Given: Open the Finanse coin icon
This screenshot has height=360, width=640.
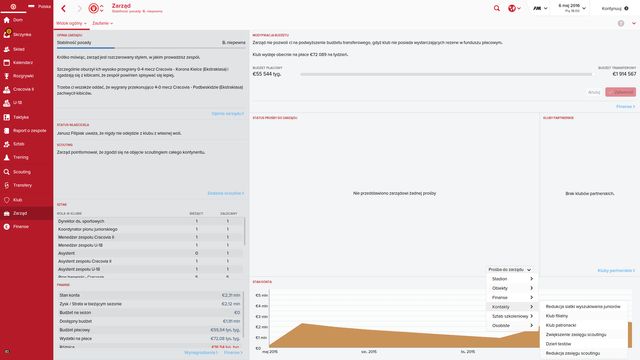Looking at the screenshot, I should 7,227.
